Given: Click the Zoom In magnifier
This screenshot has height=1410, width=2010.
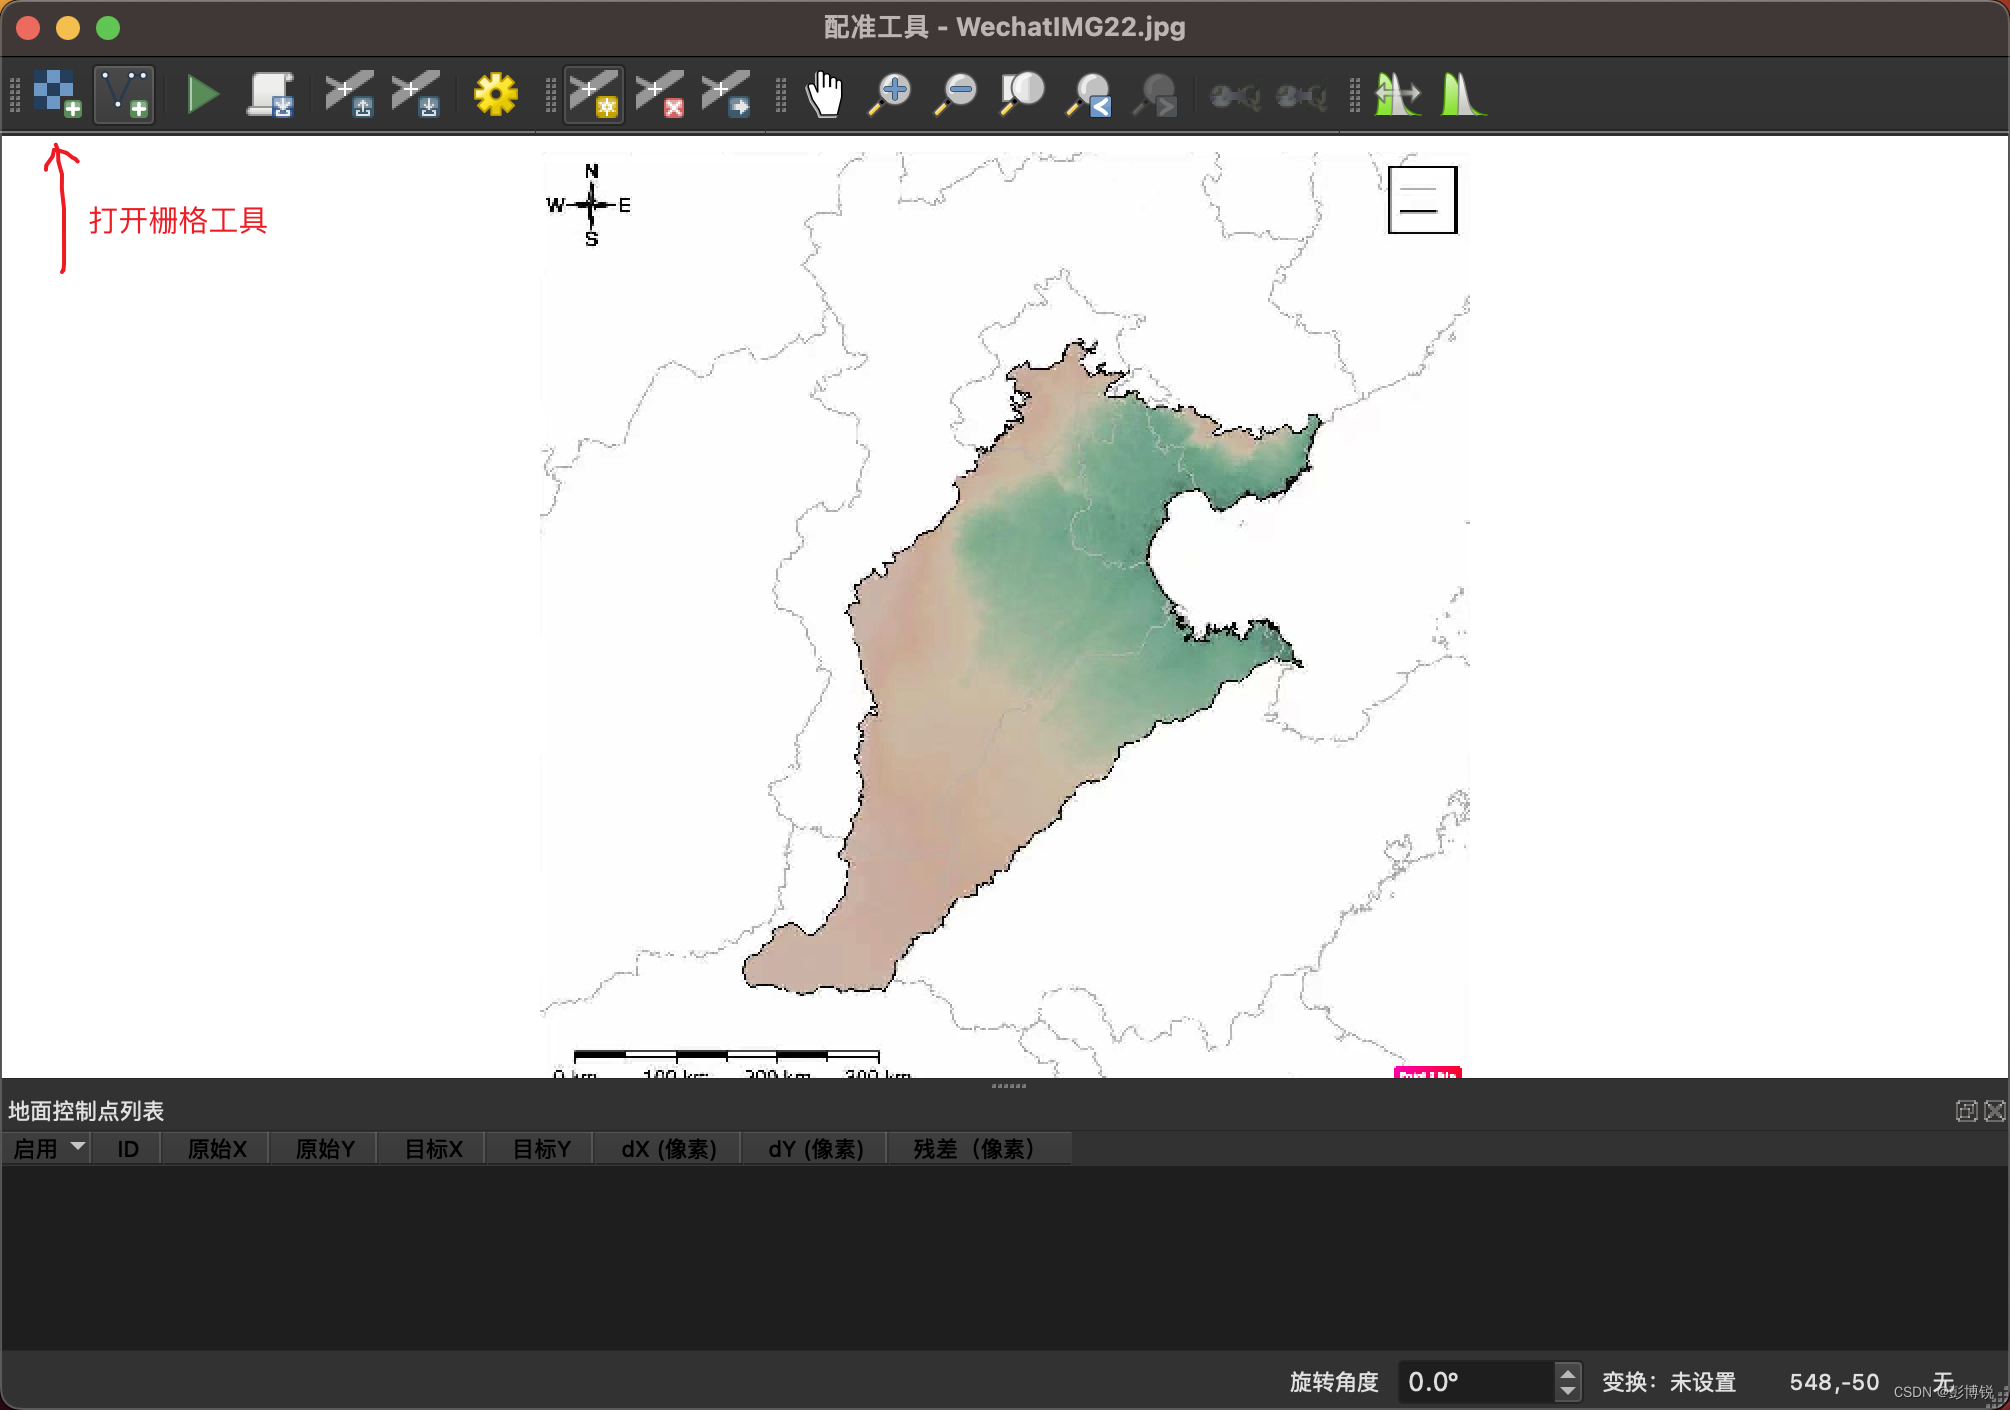Looking at the screenshot, I should [x=890, y=94].
